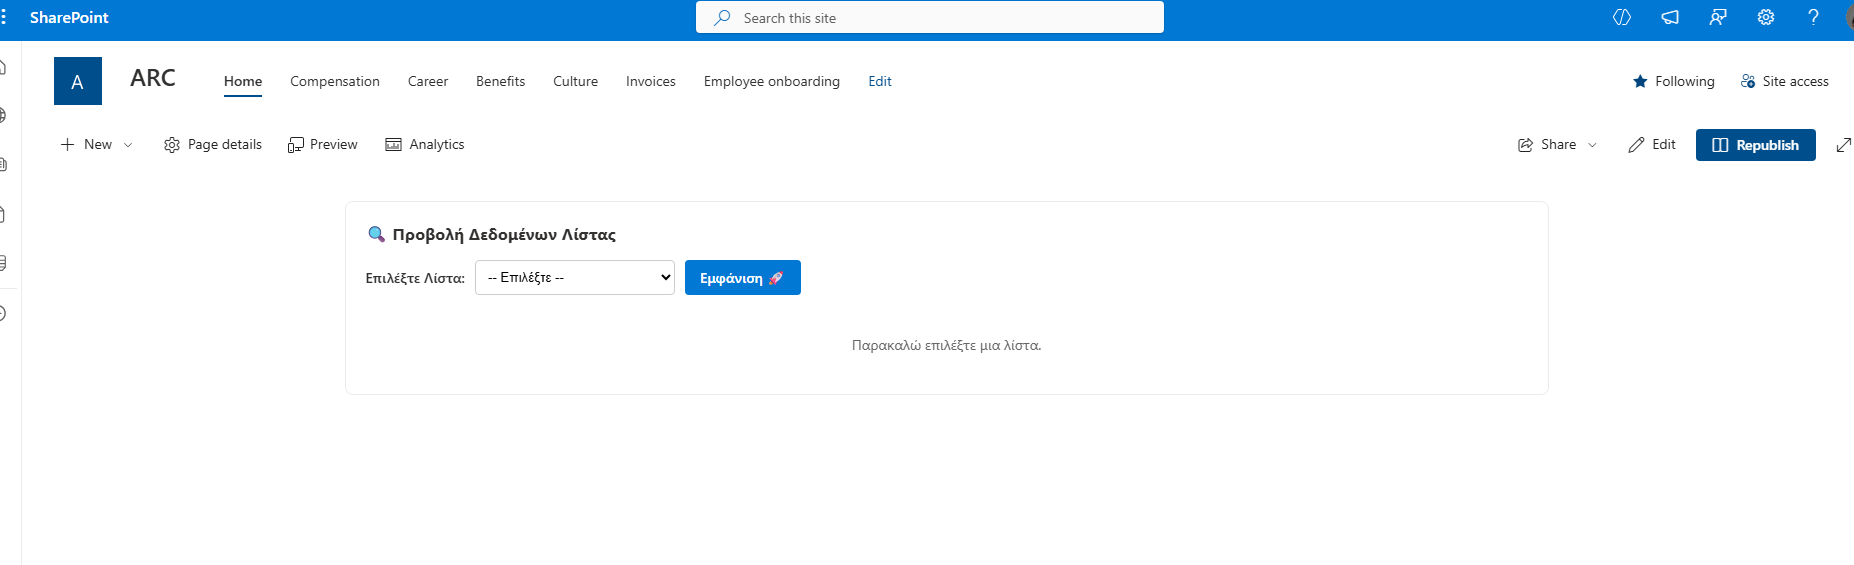
Task: Open the megaphone announcements icon
Action: tap(1670, 18)
